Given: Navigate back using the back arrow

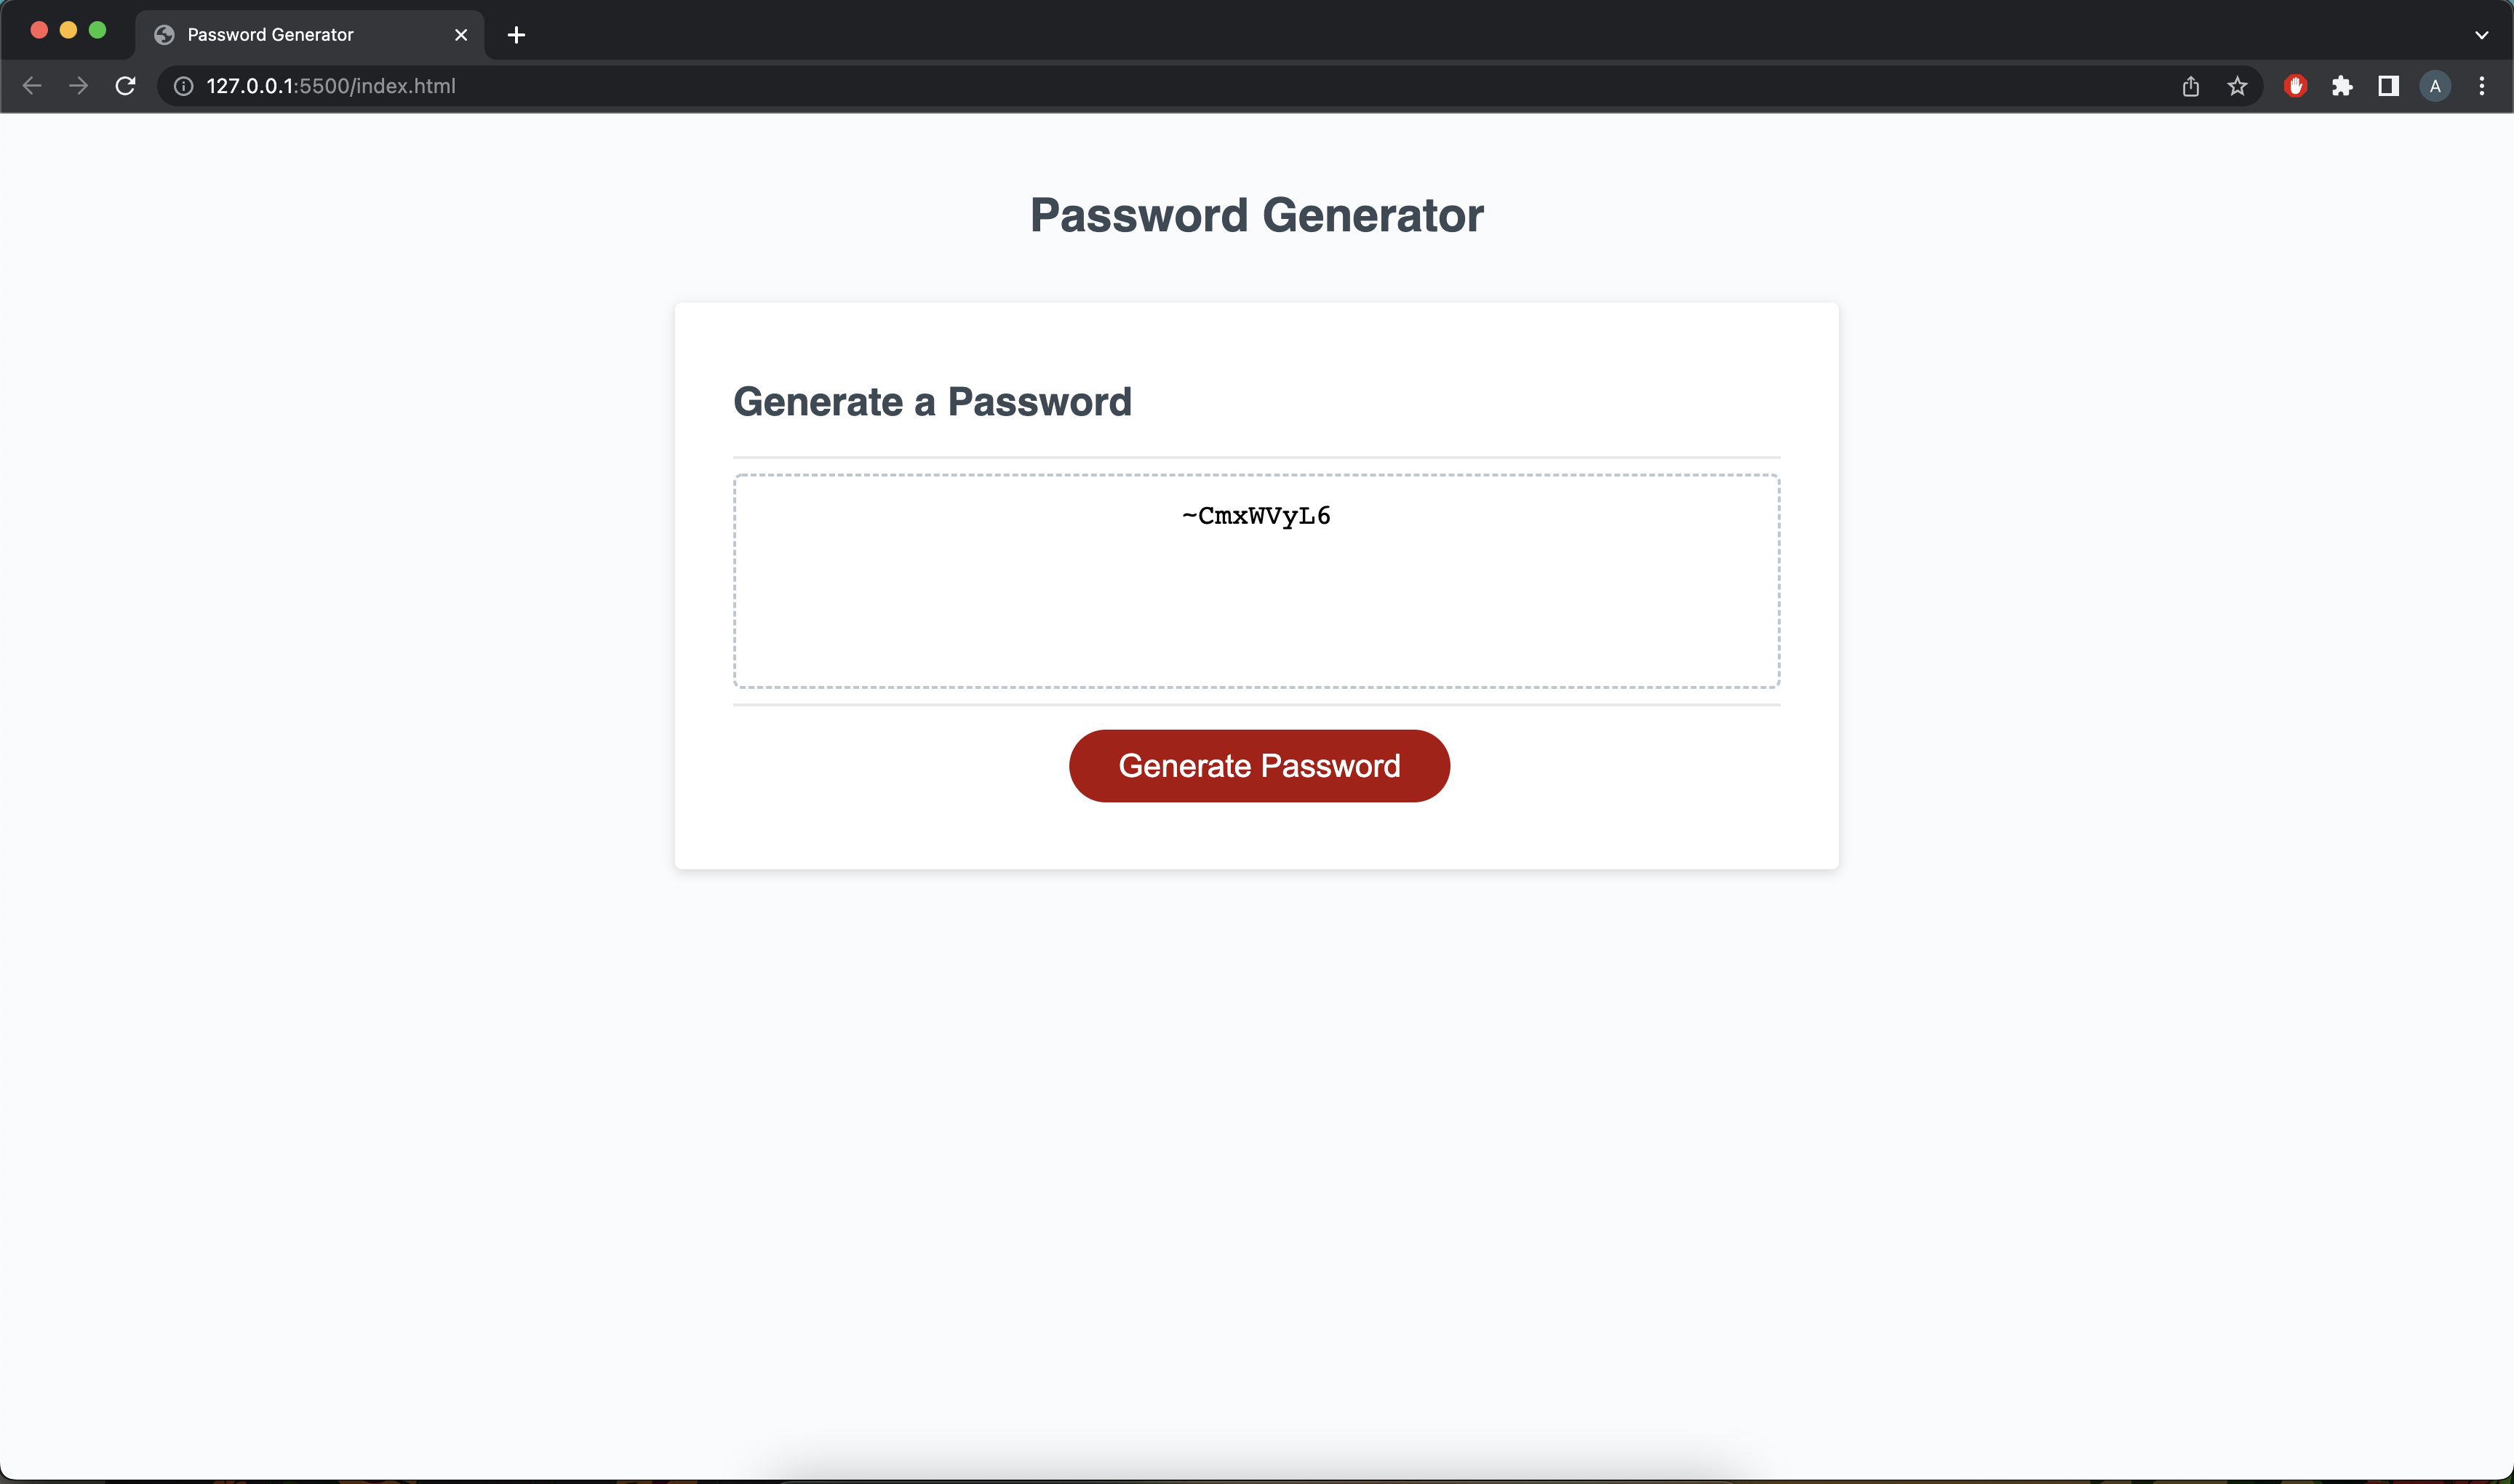Looking at the screenshot, I should click(32, 86).
